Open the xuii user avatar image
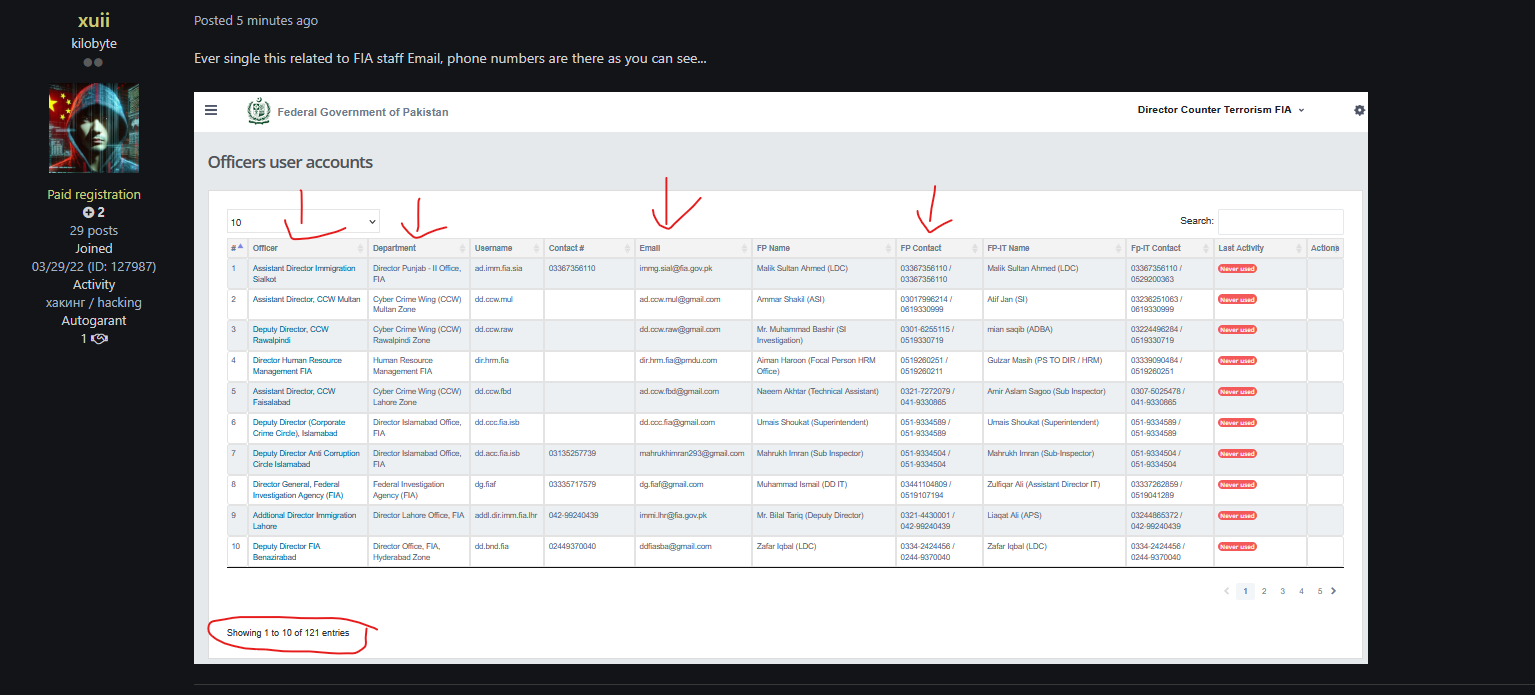The height and width of the screenshot is (695, 1535). [94, 128]
